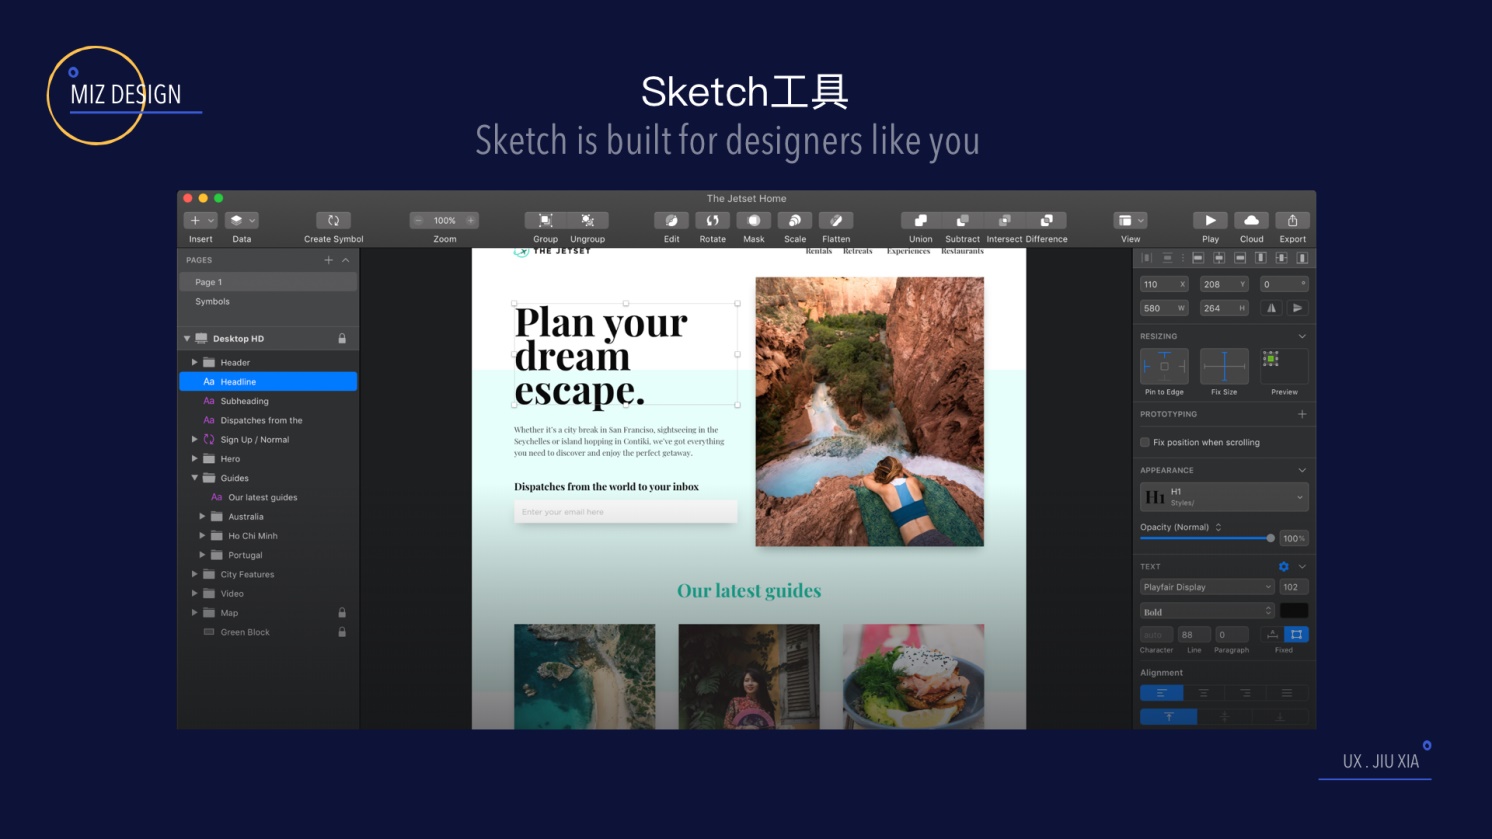This screenshot has height=839, width=1492.
Task: Click the Rotate tool icon
Action: click(x=712, y=221)
